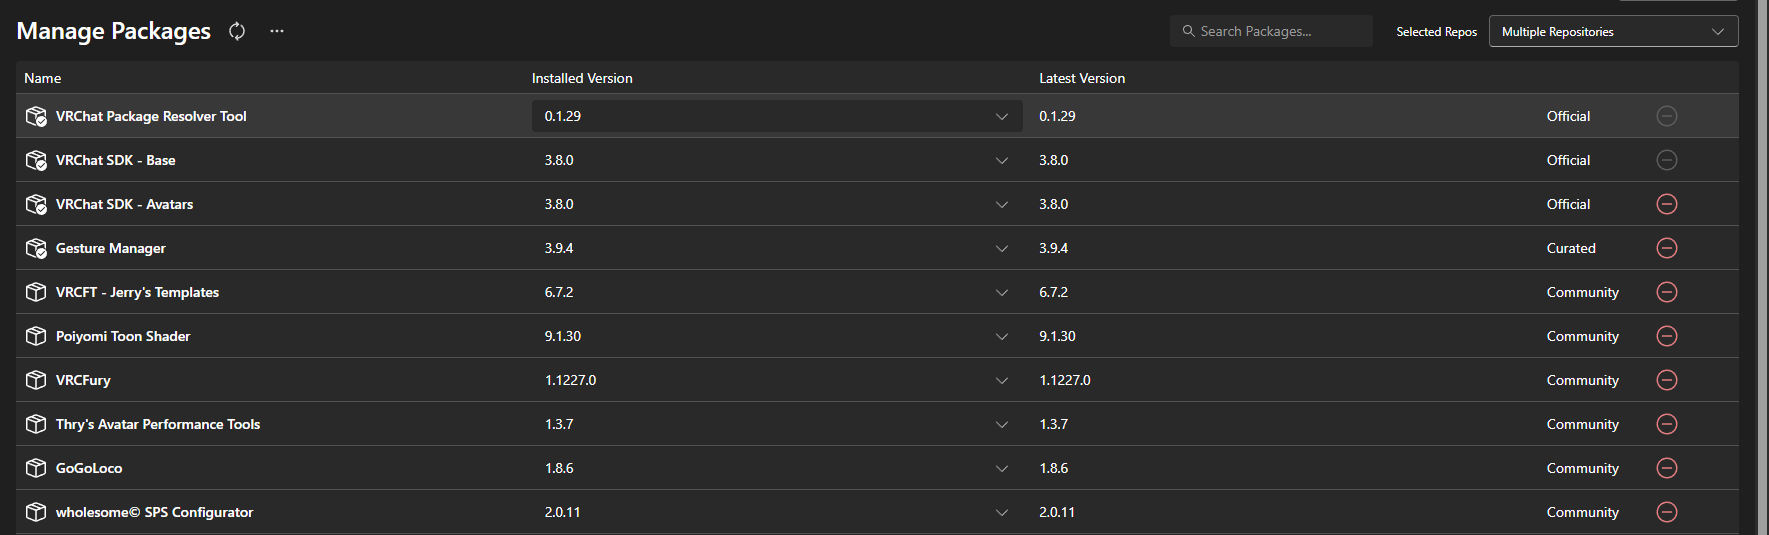Viewport: 1769px width, 535px height.
Task: Select Thry's Avatar Performance Tools name
Action: pos(158,424)
